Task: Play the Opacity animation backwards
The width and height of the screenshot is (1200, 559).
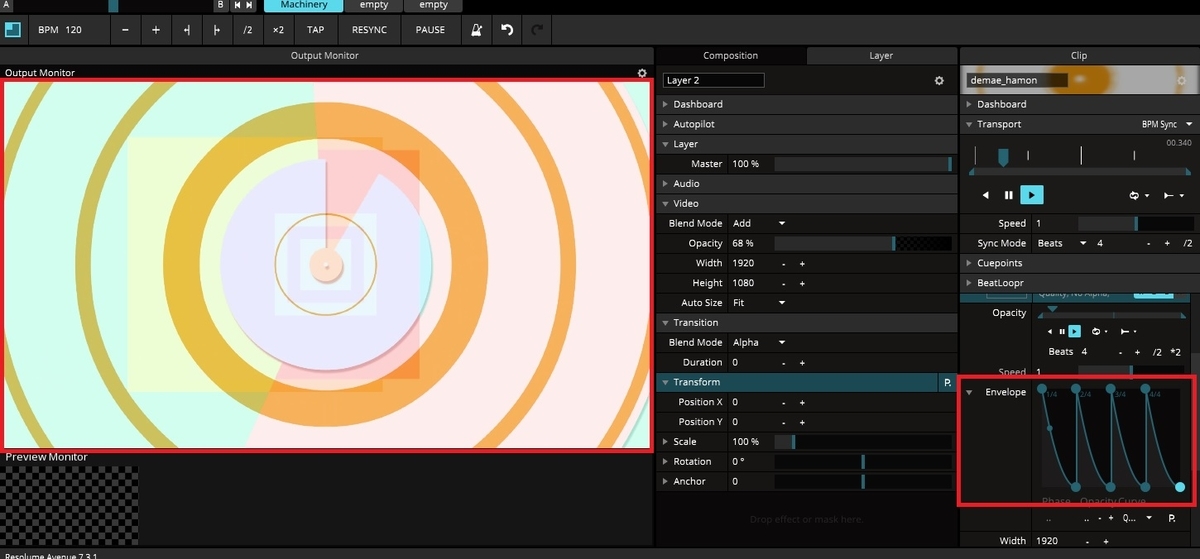Action: click(1050, 331)
